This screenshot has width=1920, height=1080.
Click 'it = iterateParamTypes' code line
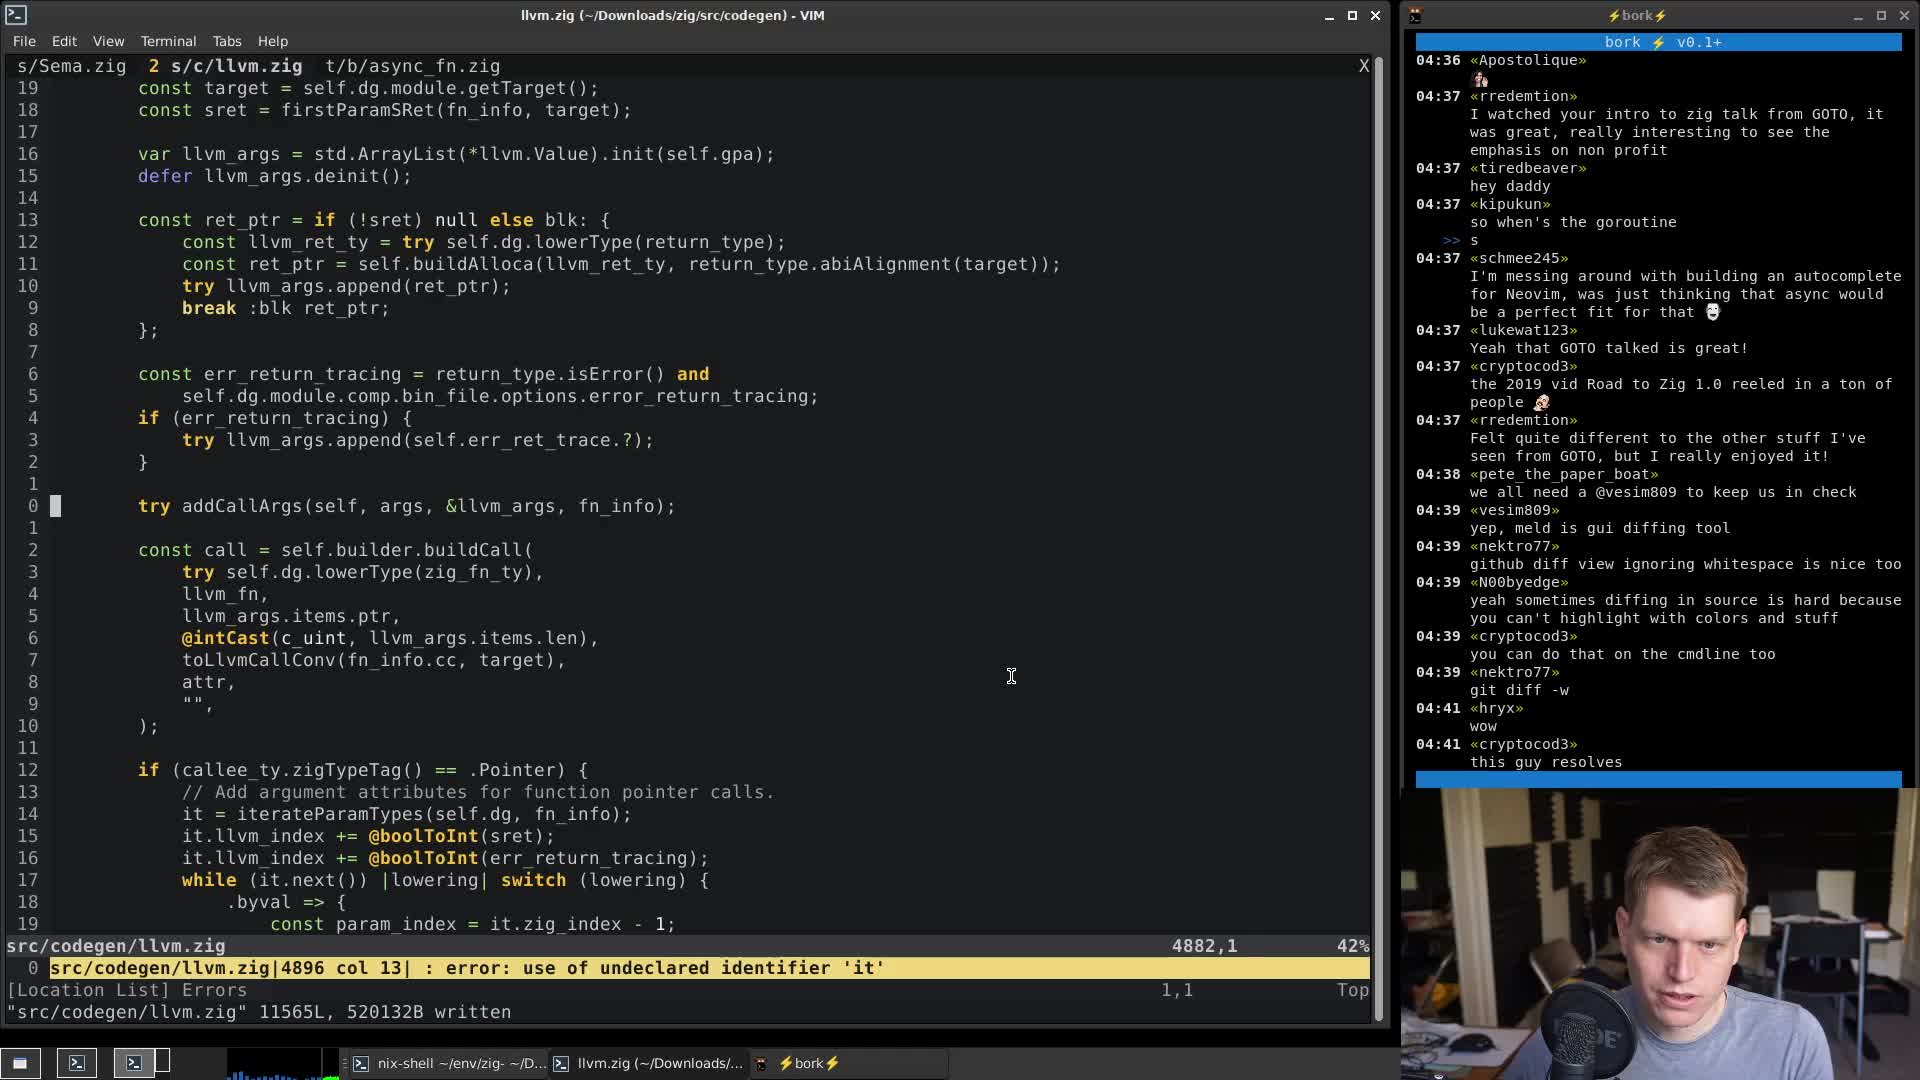click(406, 814)
